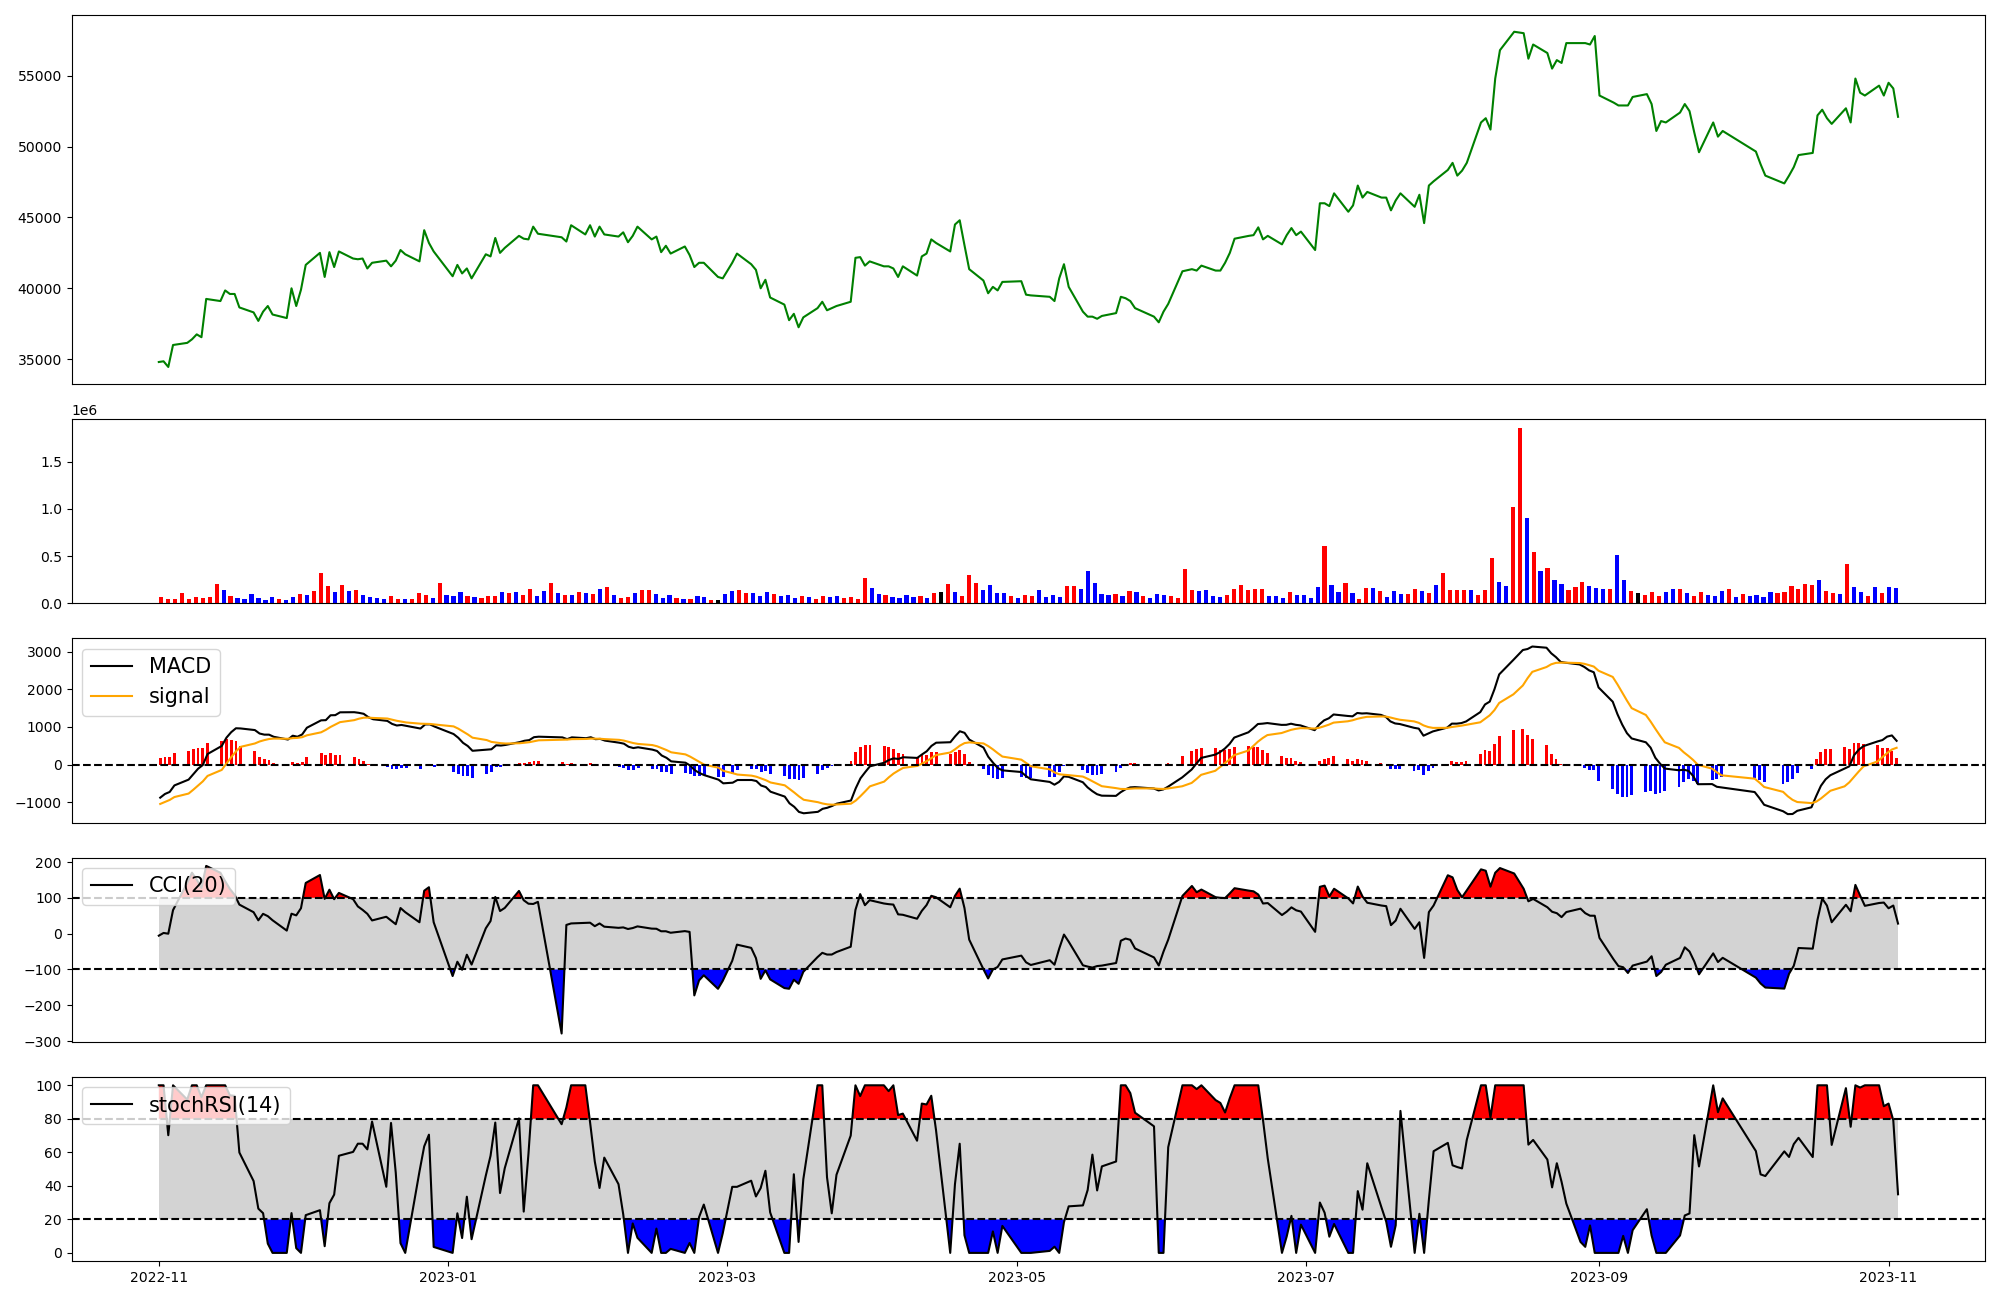Click the MACD legend entry label
Screen dimensions: 2000x1300
(x=179, y=666)
